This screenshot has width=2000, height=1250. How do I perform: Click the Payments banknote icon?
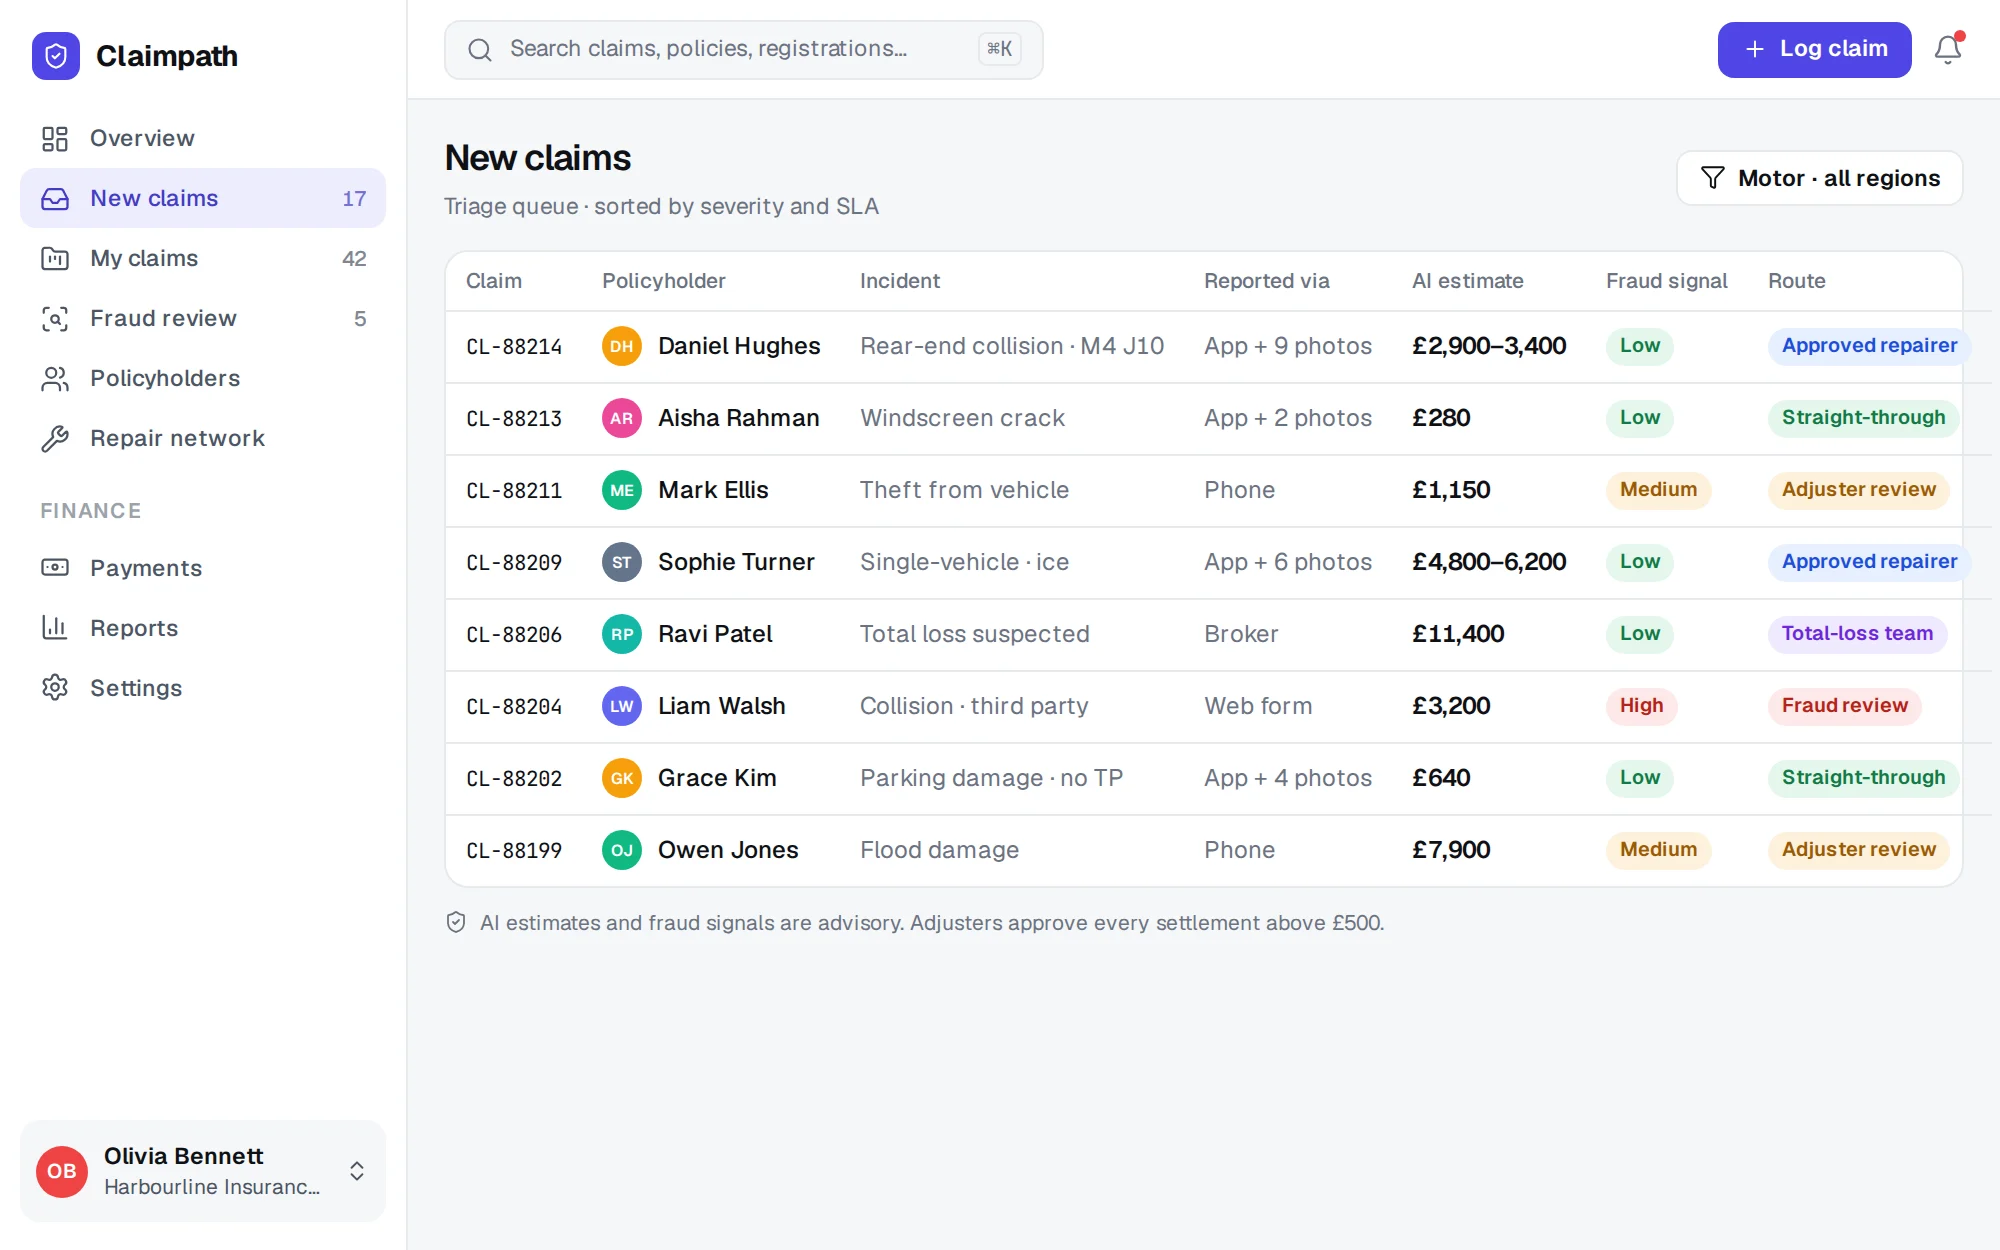[55, 568]
